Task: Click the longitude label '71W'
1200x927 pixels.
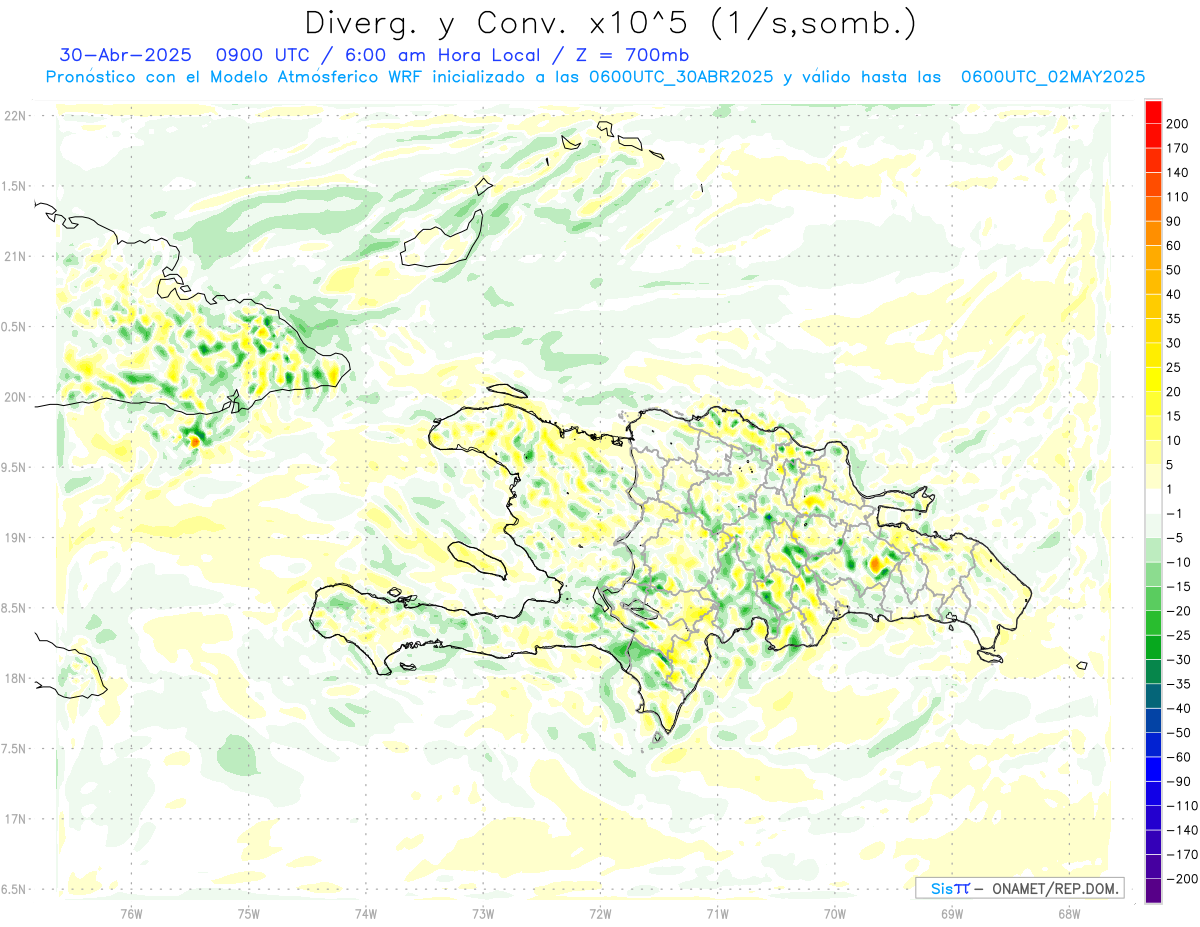Action: click(x=717, y=914)
